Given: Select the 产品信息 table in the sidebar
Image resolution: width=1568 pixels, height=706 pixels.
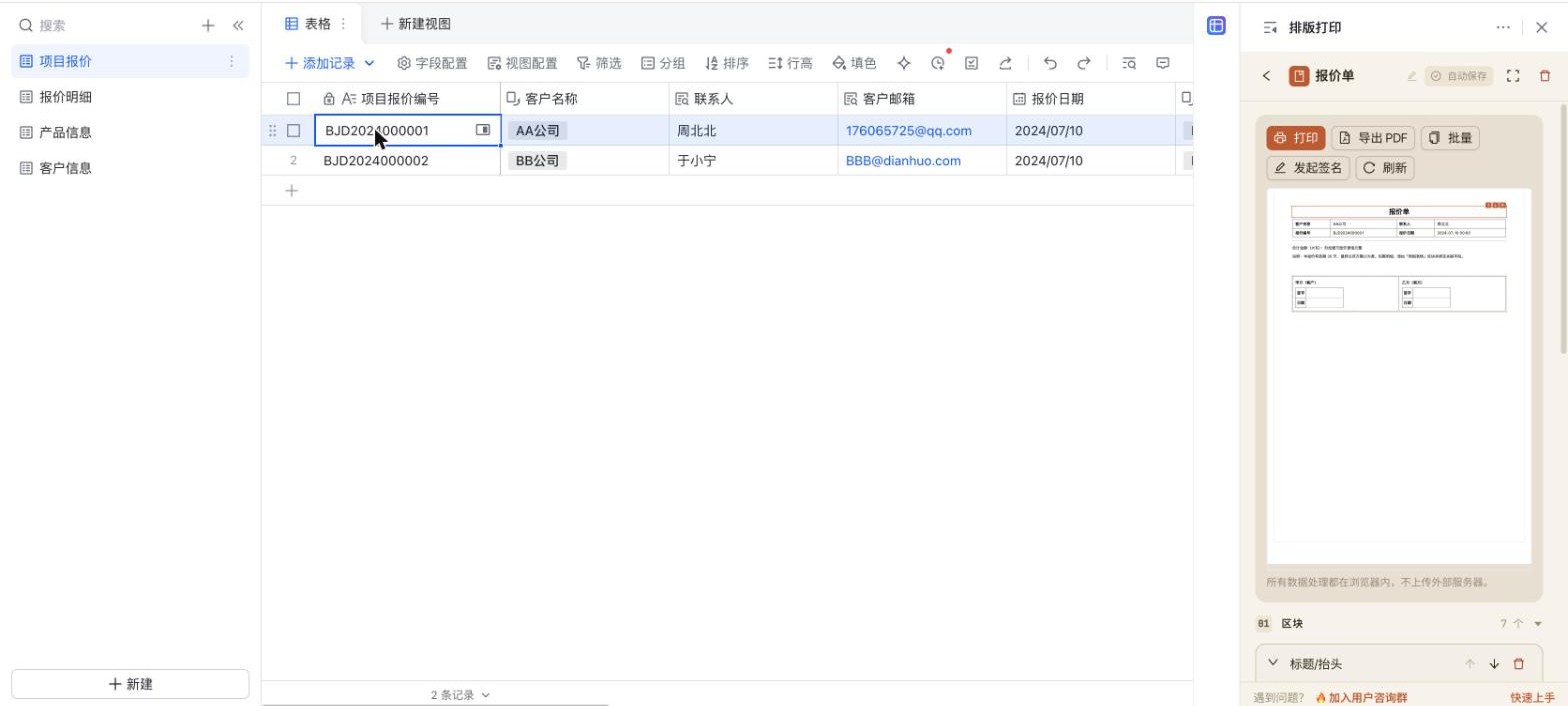Looking at the screenshot, I should coord(130,132).
